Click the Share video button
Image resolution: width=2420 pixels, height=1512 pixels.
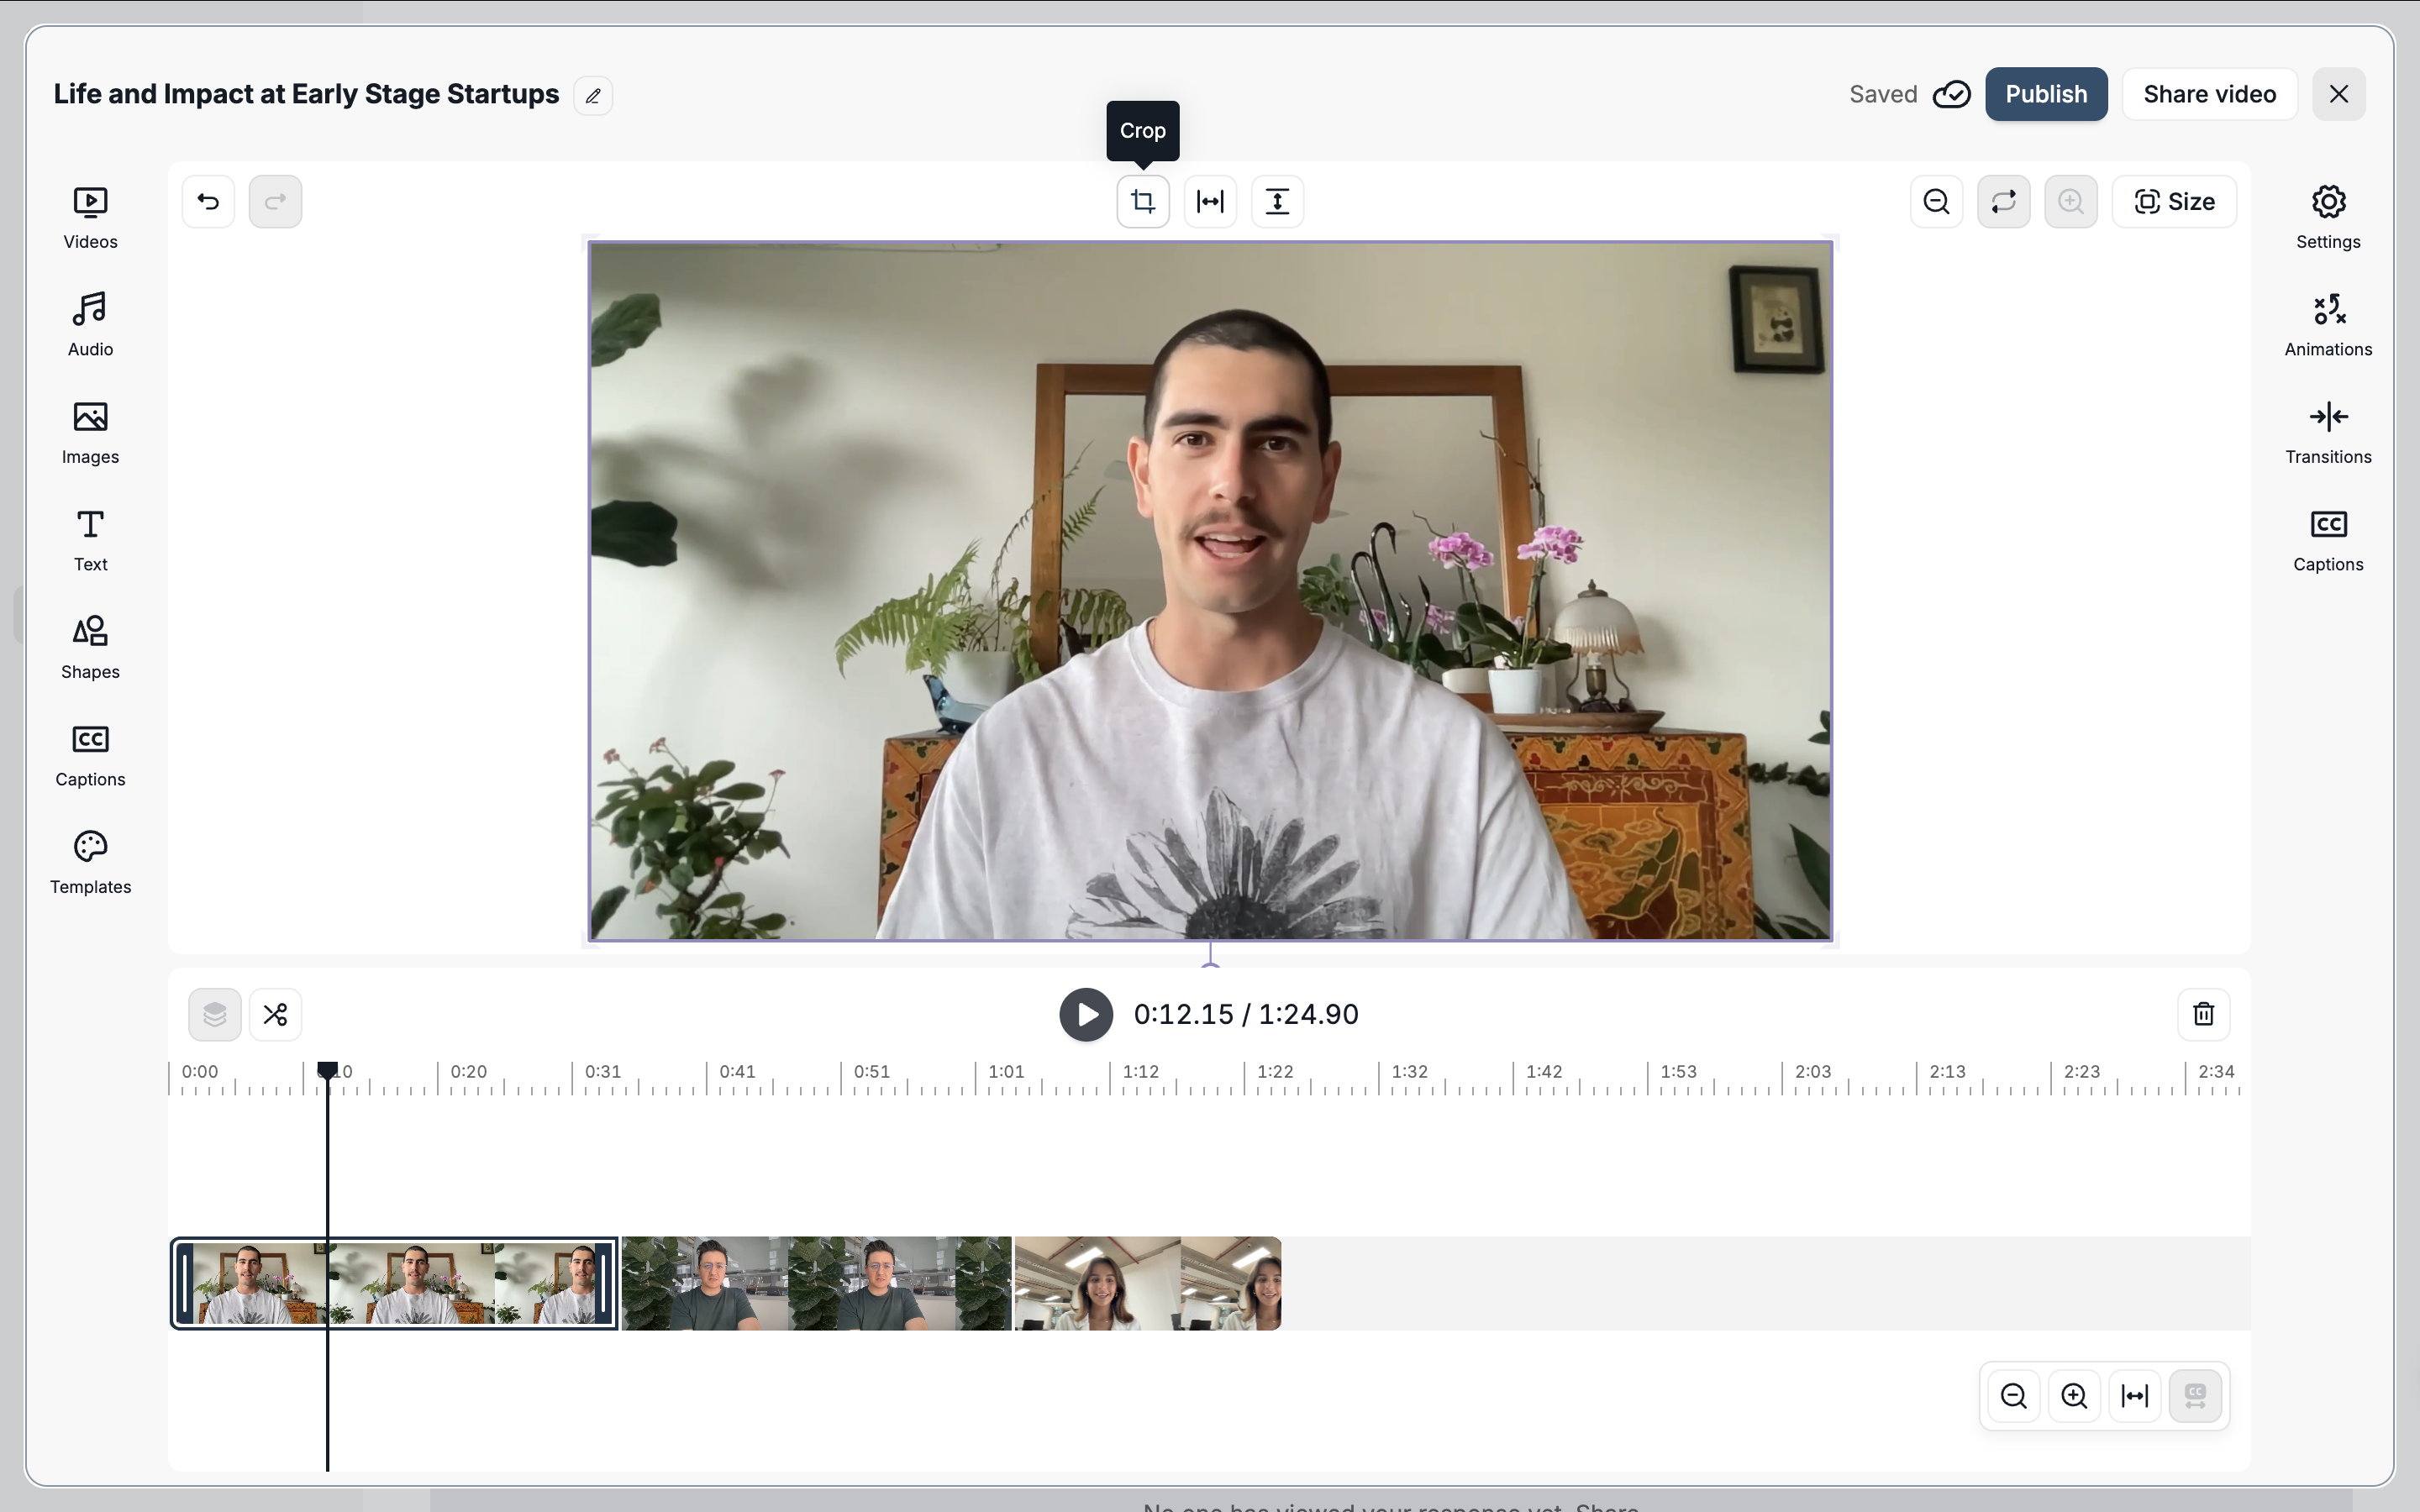(2209, 94)
